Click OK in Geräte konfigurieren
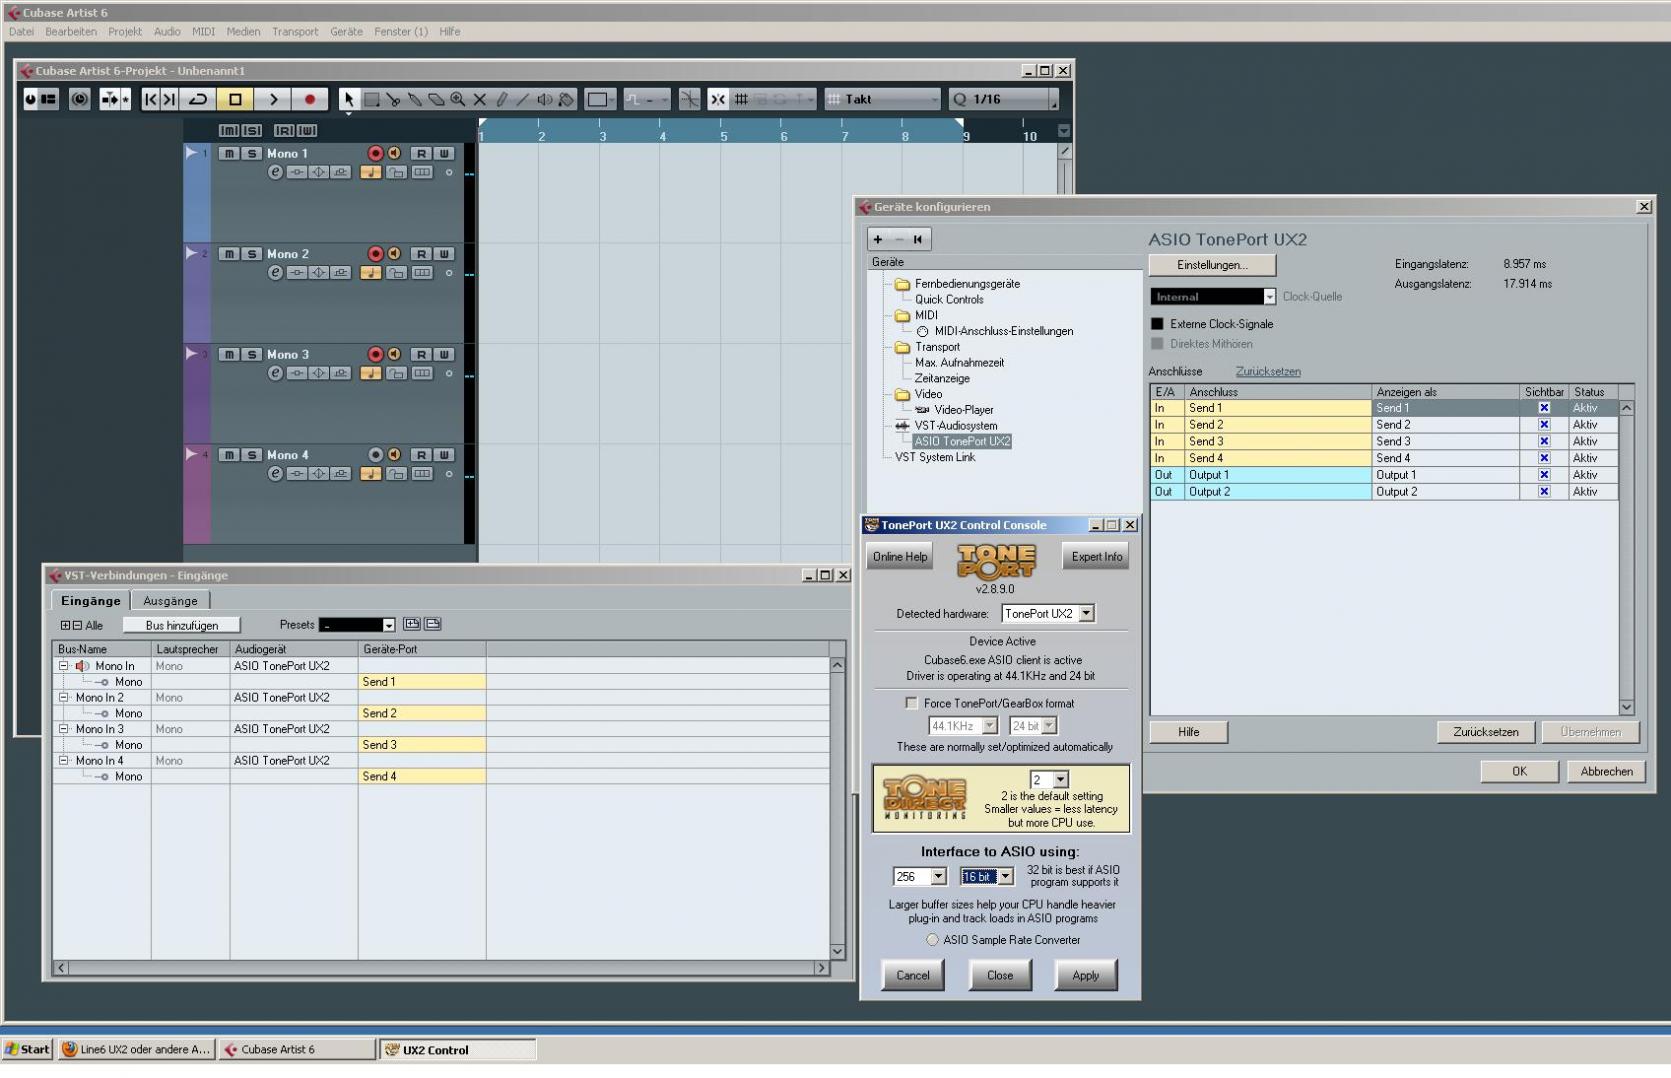 (x=1519, y=771)
